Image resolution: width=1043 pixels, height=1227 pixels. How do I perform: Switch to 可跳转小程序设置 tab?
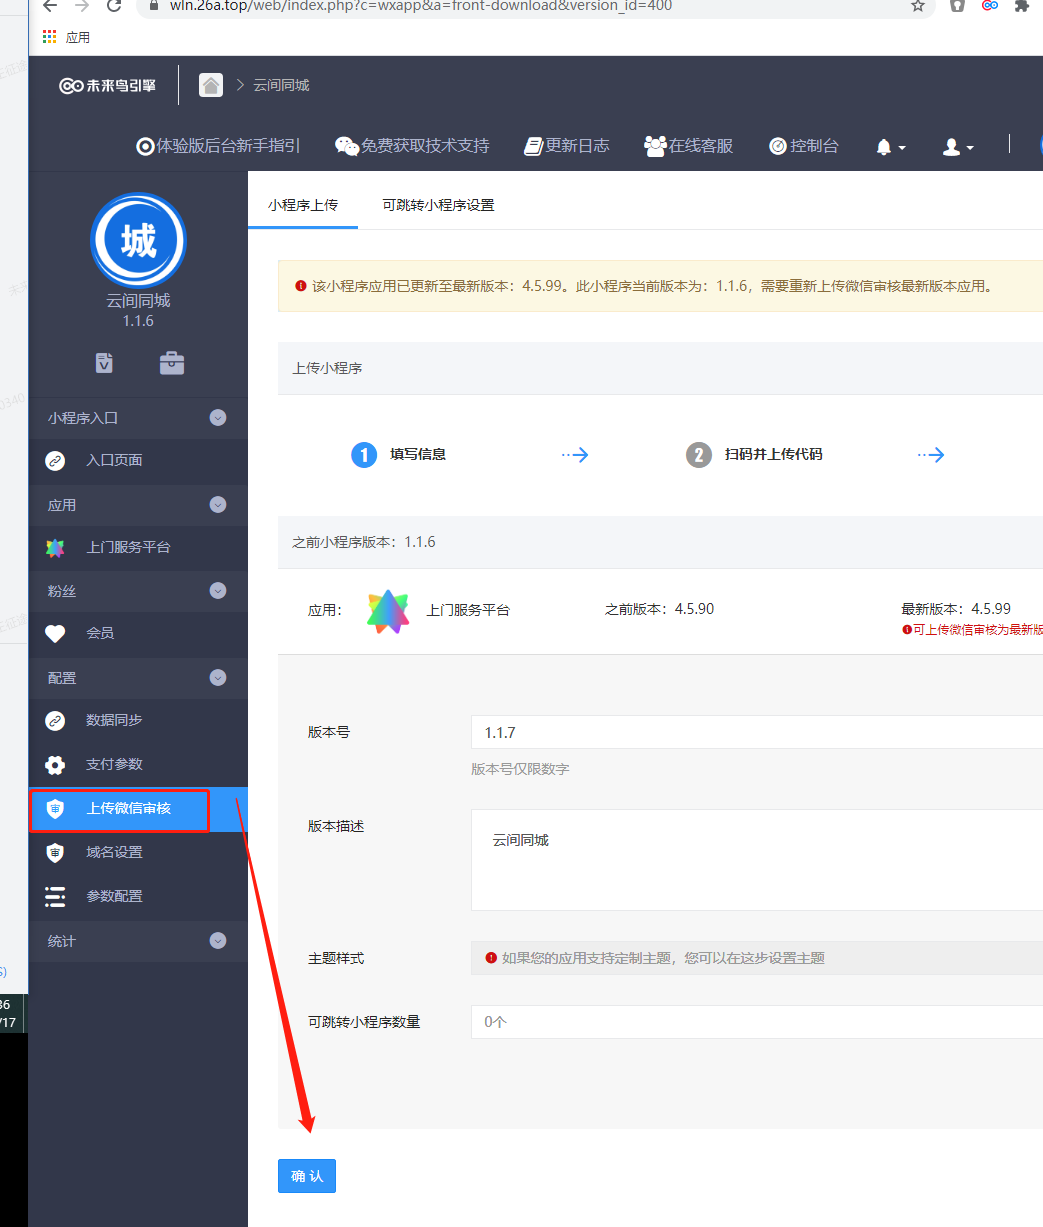[x=438, y=205]
